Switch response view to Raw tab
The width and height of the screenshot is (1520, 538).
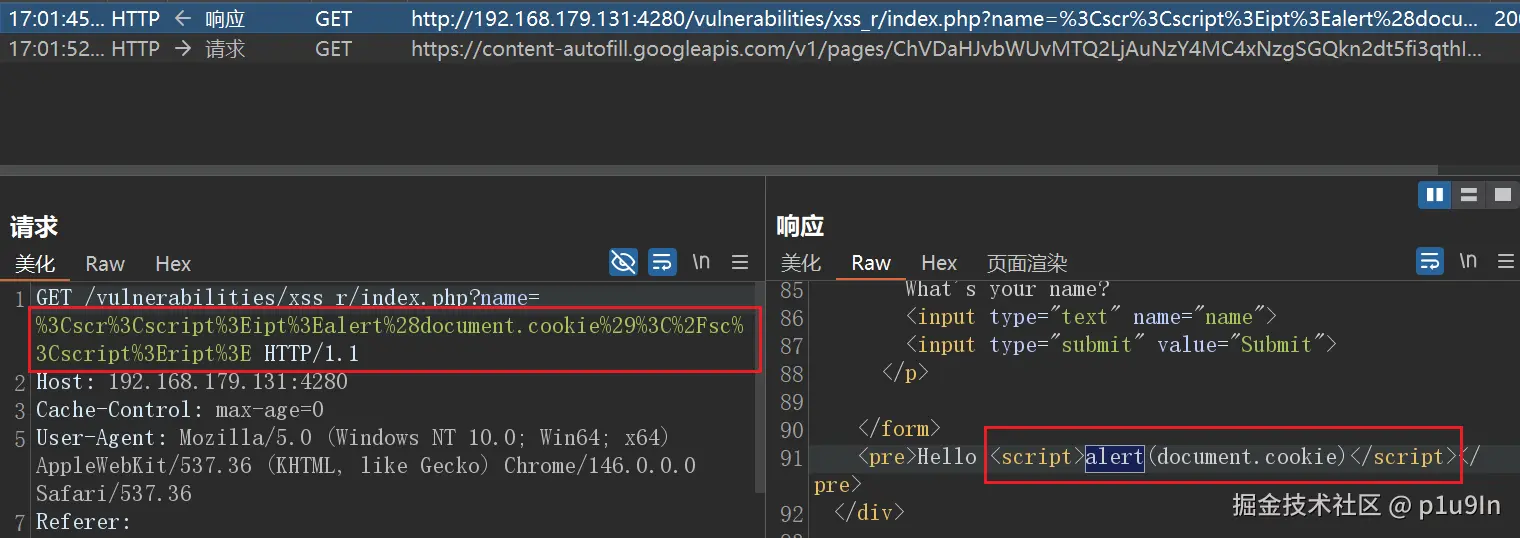point(871,263)
